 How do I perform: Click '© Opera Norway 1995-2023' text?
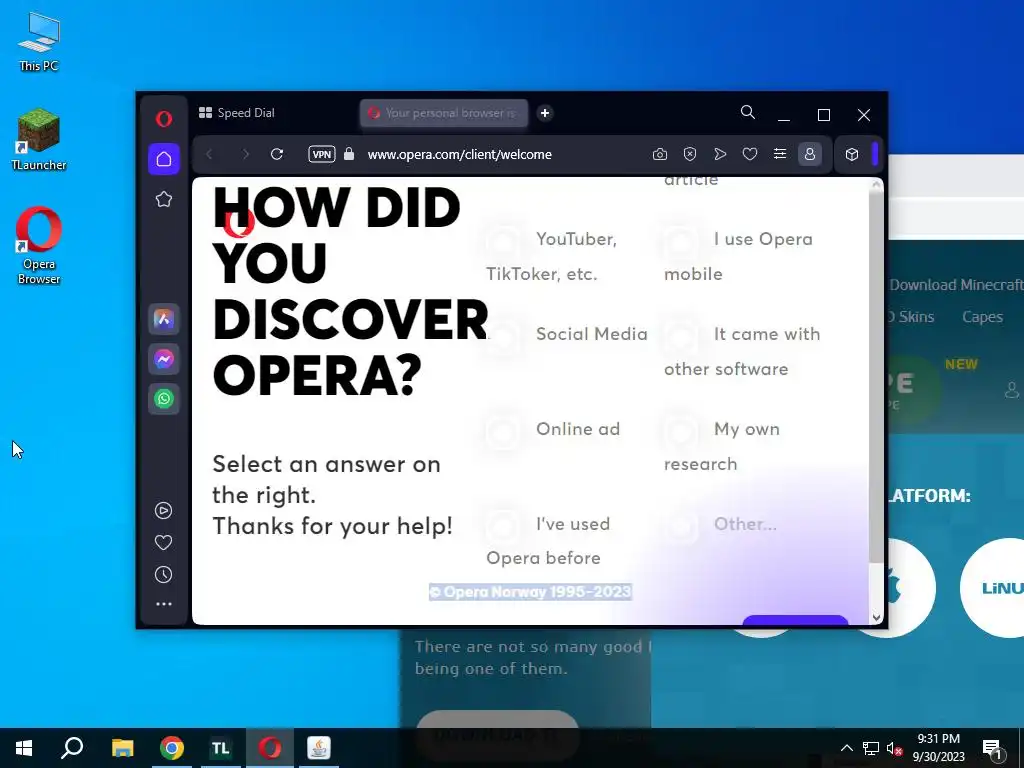tap(530, 592)
